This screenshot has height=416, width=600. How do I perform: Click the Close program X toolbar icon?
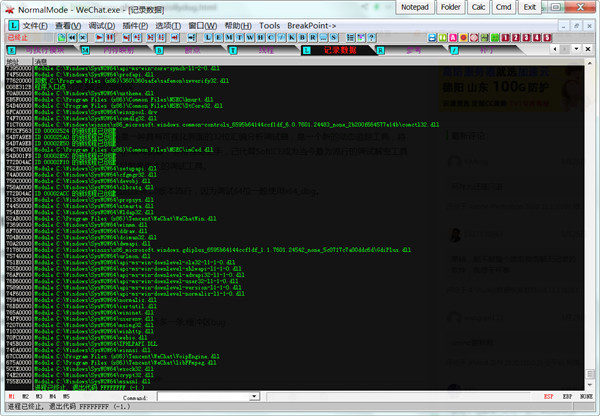pos(83,38)
